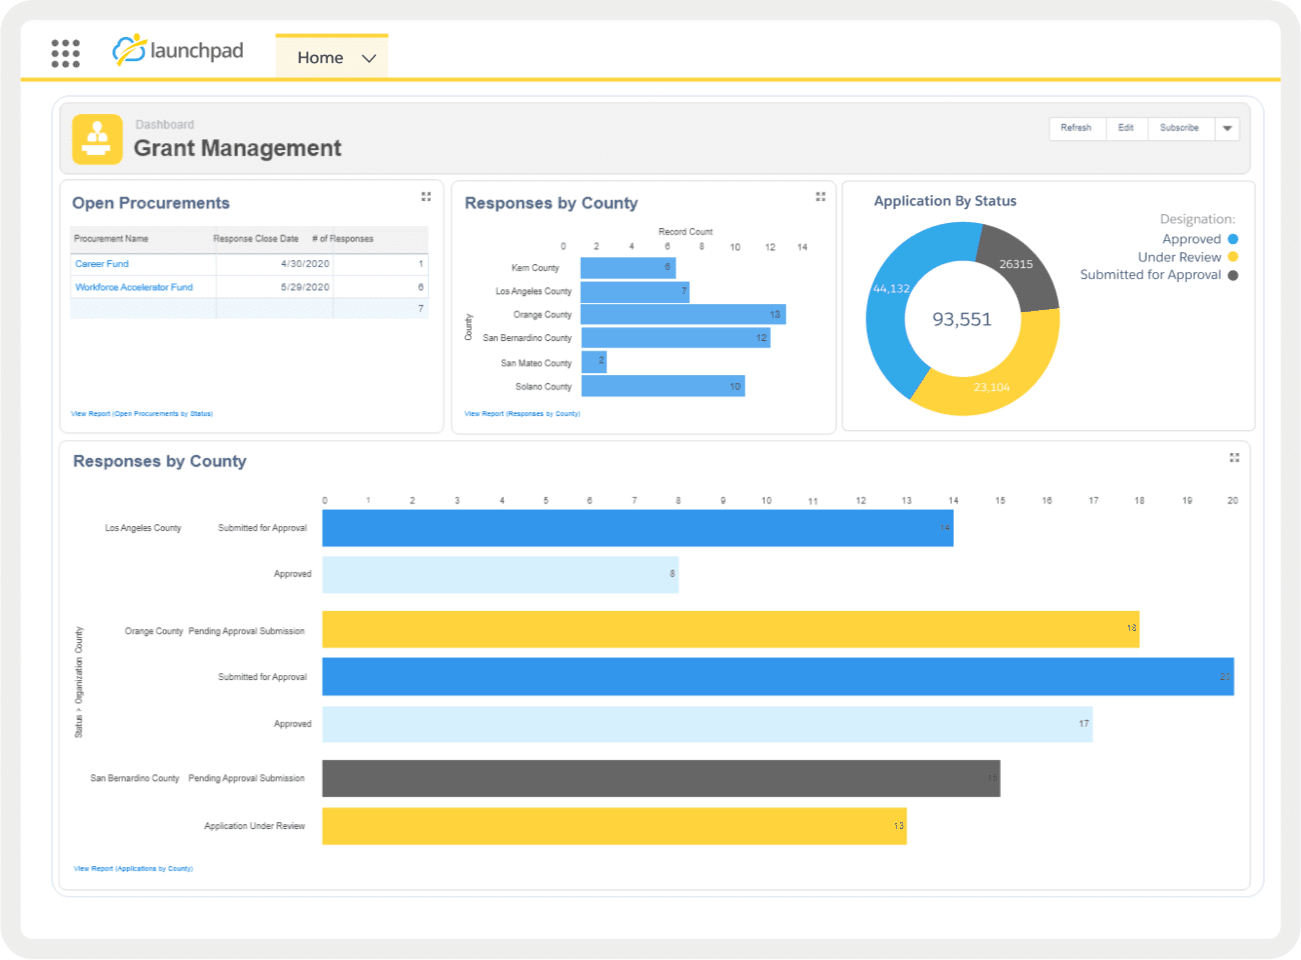Click Los Angeles Submitted for Approval bar
The width and height of the screenshot is (1301, 960).
[x=638, y=528]
